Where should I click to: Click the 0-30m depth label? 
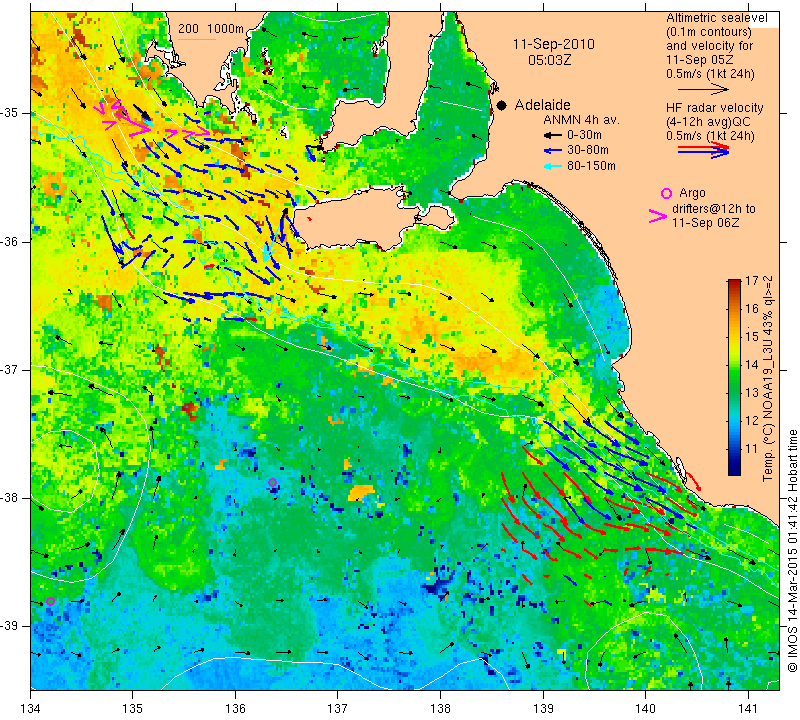tap(584, 135)
